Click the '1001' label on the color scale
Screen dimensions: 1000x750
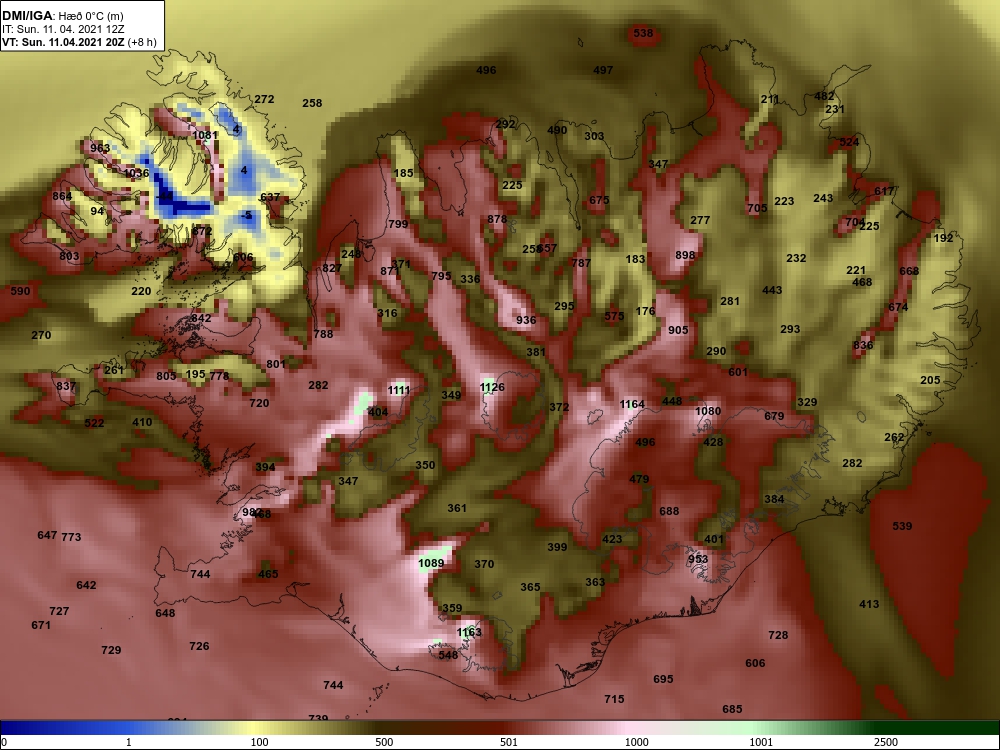(761, 742)
